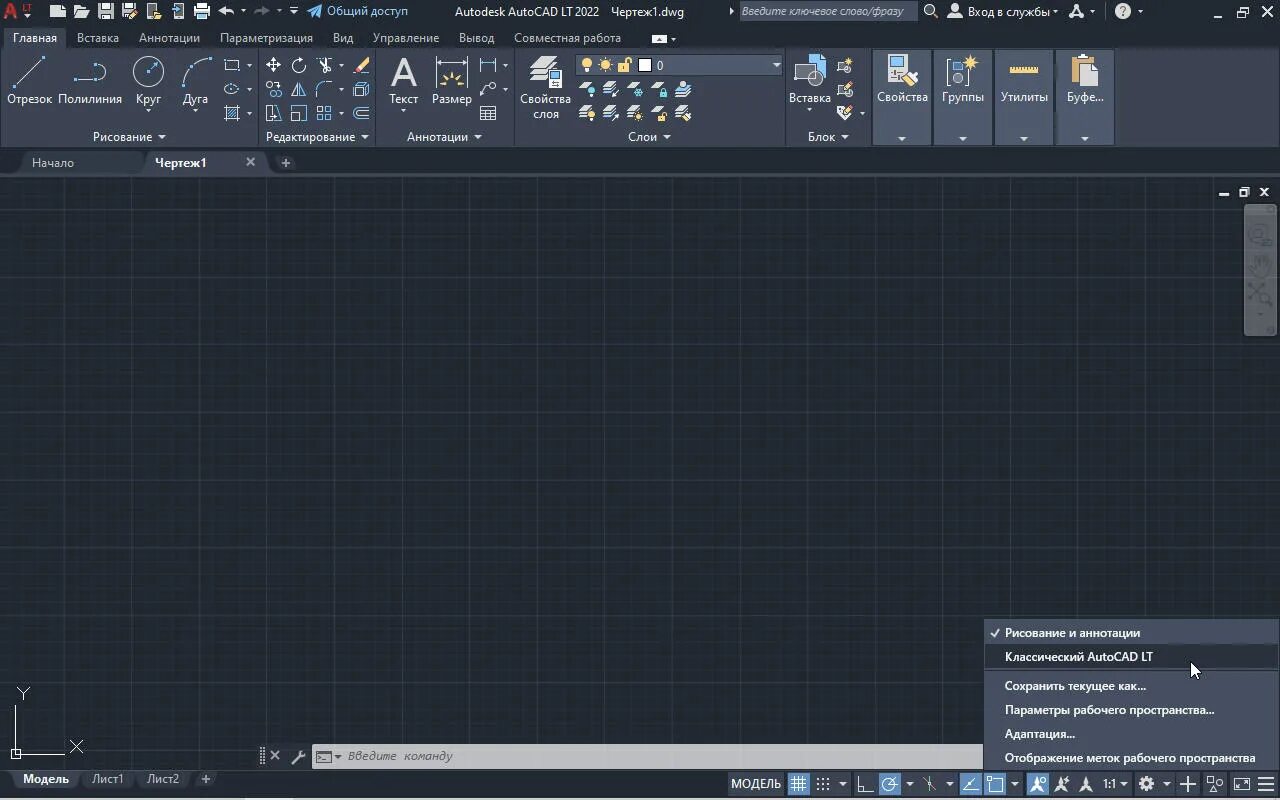Click the Rectangle tool icon

coord(232,65)
